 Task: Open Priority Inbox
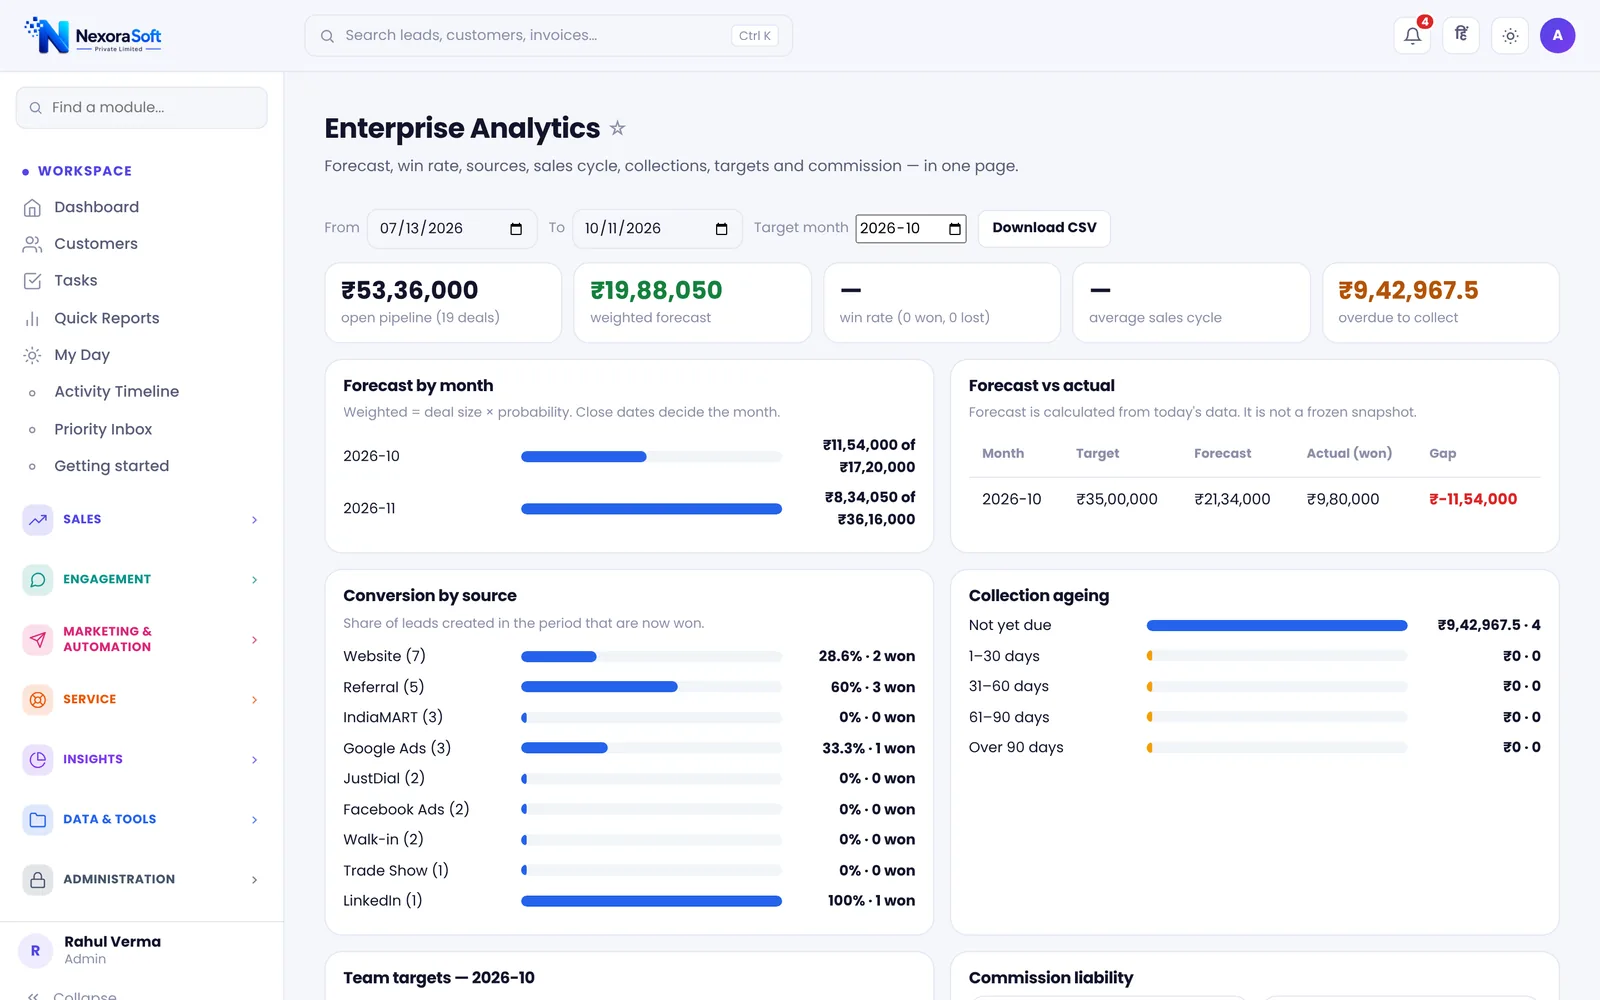pos(141,429)
